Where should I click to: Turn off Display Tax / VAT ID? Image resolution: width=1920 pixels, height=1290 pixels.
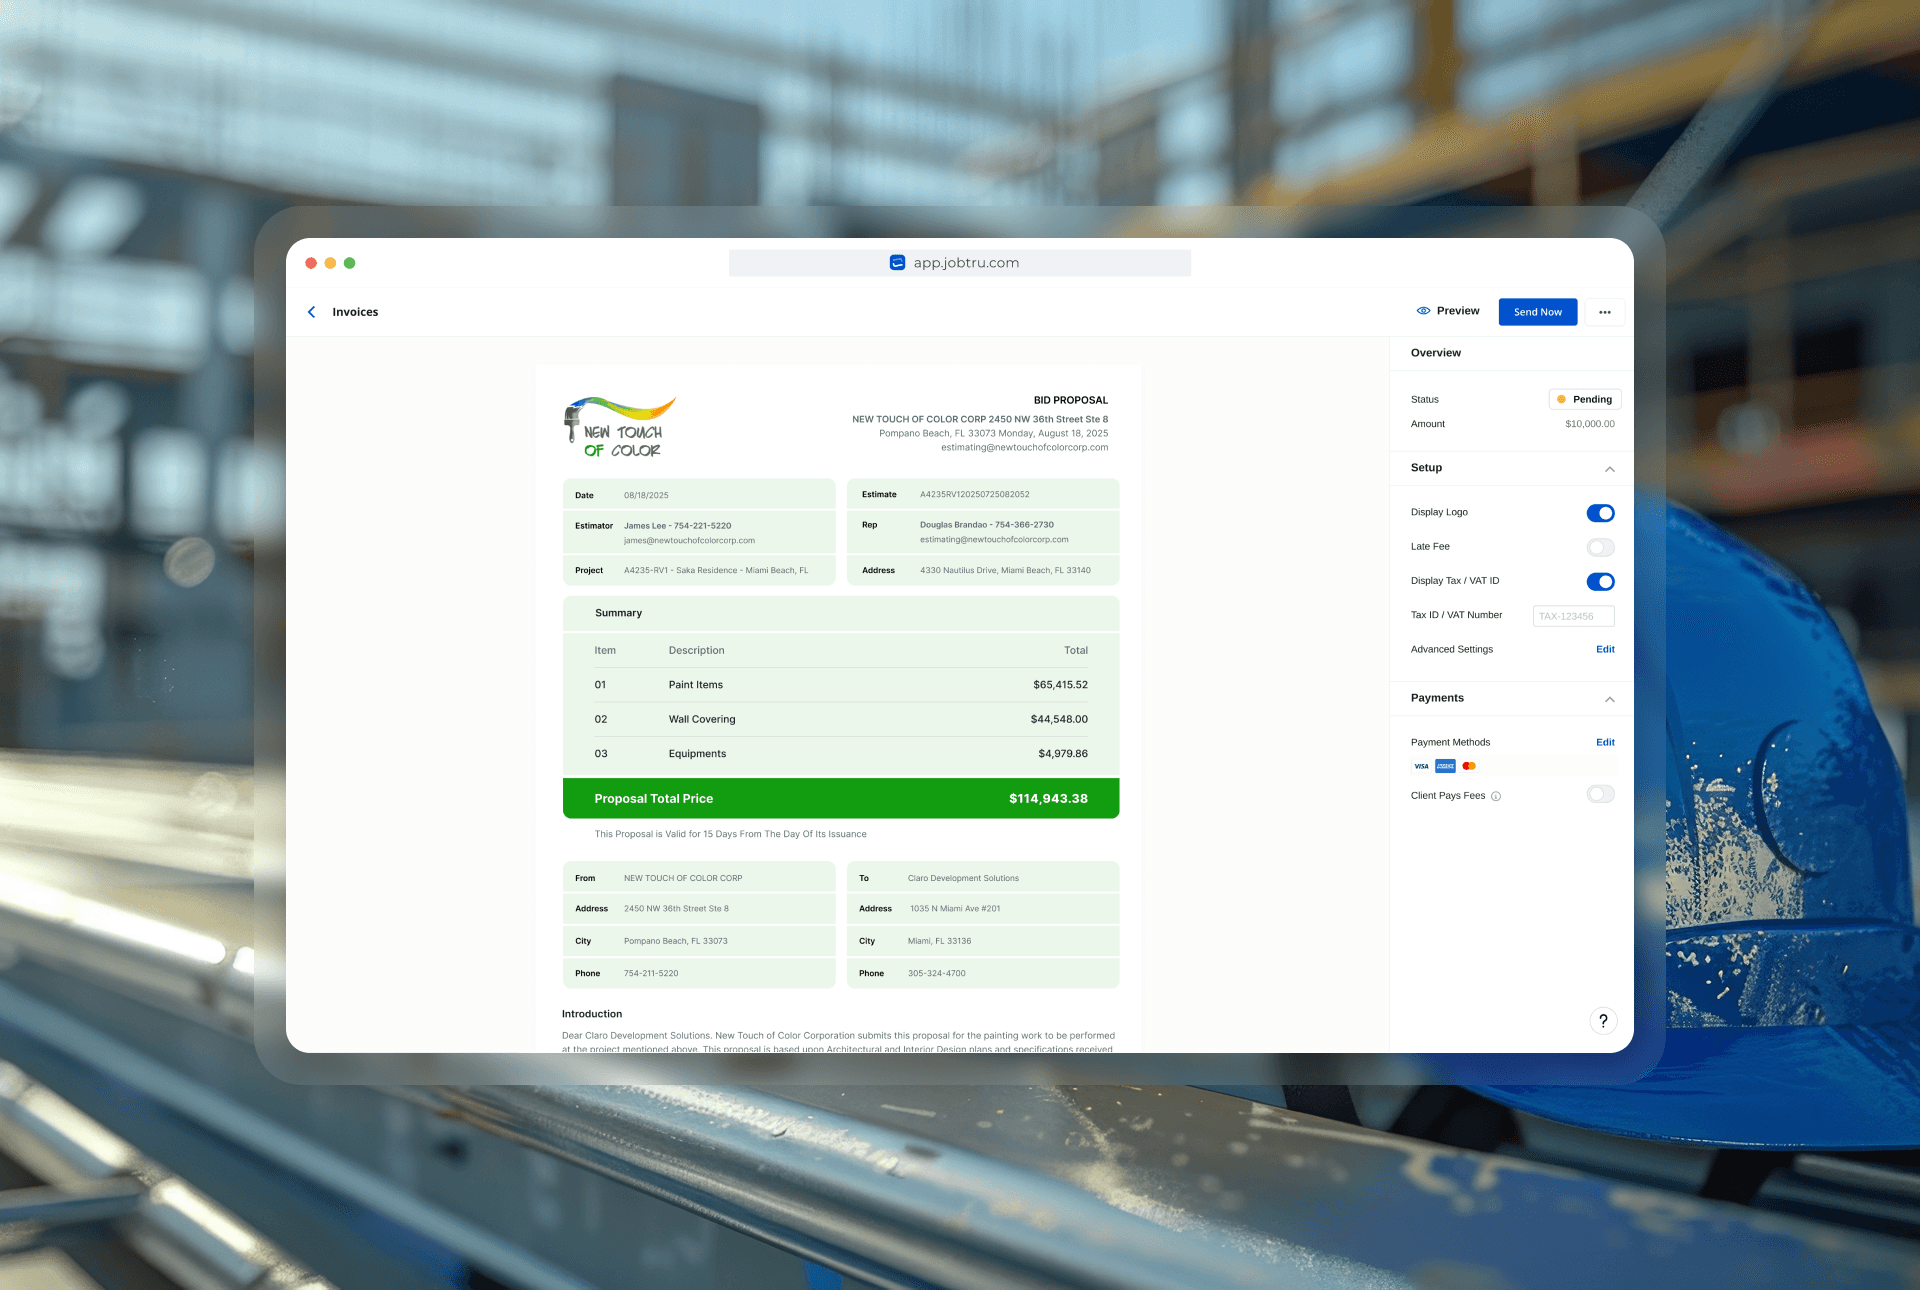[1600, 582]
